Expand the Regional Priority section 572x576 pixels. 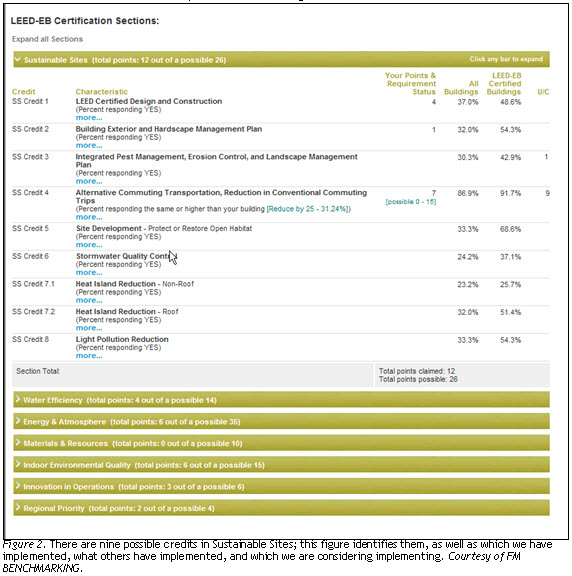pos(281,508)
